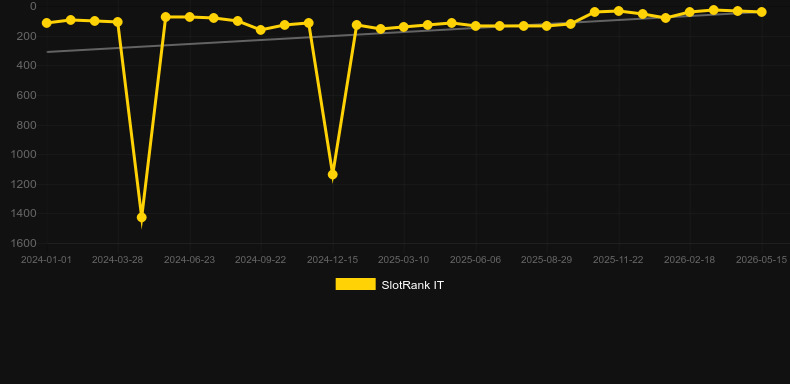Click the 2025-06-06 axis date label
Screen dimensions: 790x384
click(475, 260)
